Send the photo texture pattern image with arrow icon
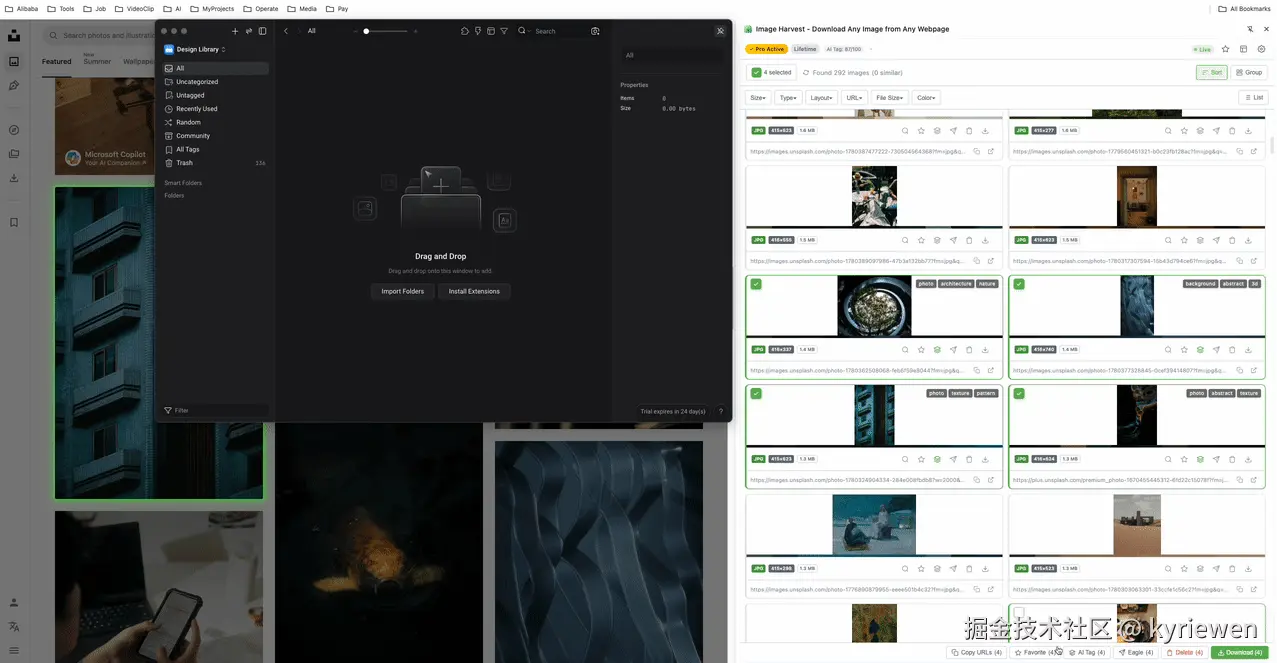The width and height of the screenshot is (1277, 663). (x=953, y=459)
